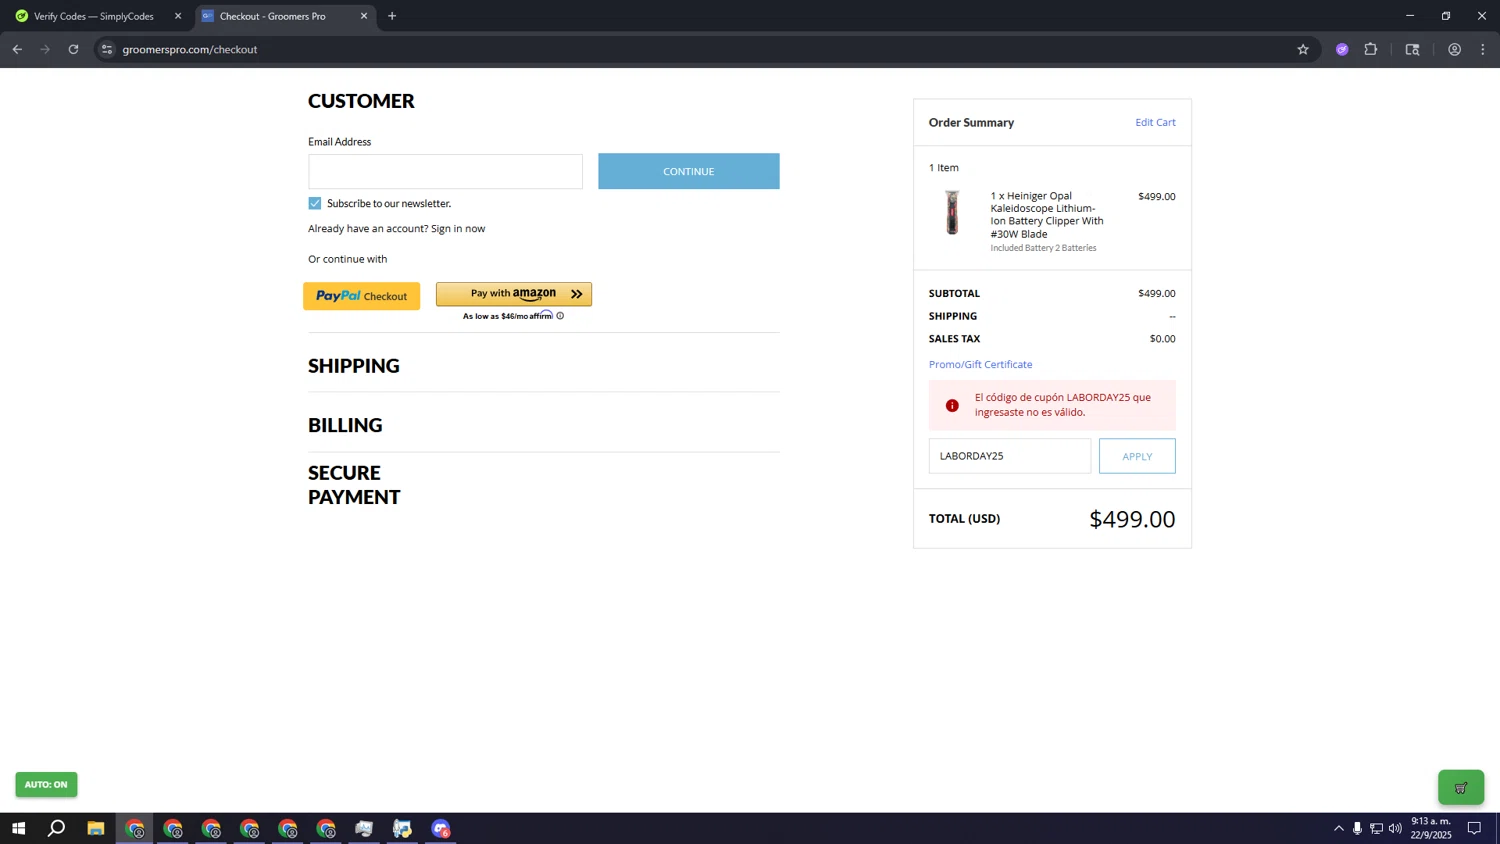This screenshot has width=1500, height=844.
Task: Click the SECURE PAYMENT section heading
Action: coord(354,485)
